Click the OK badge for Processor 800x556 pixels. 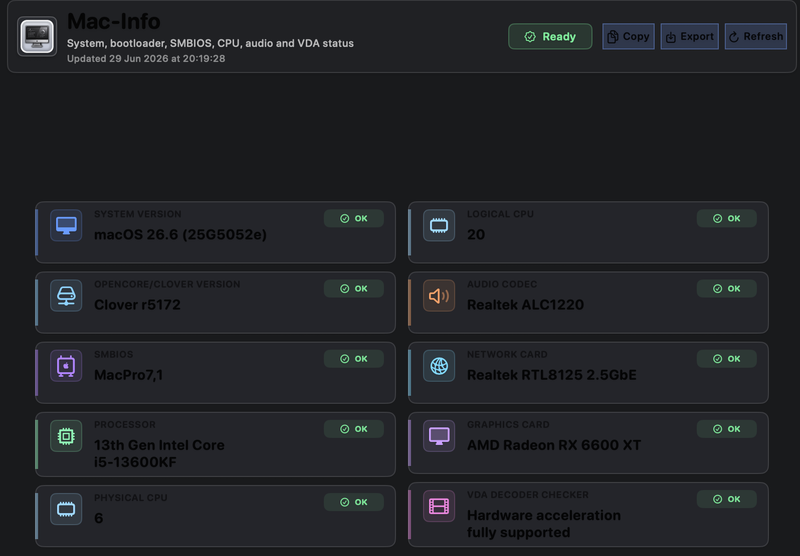[x=354, y=429]
